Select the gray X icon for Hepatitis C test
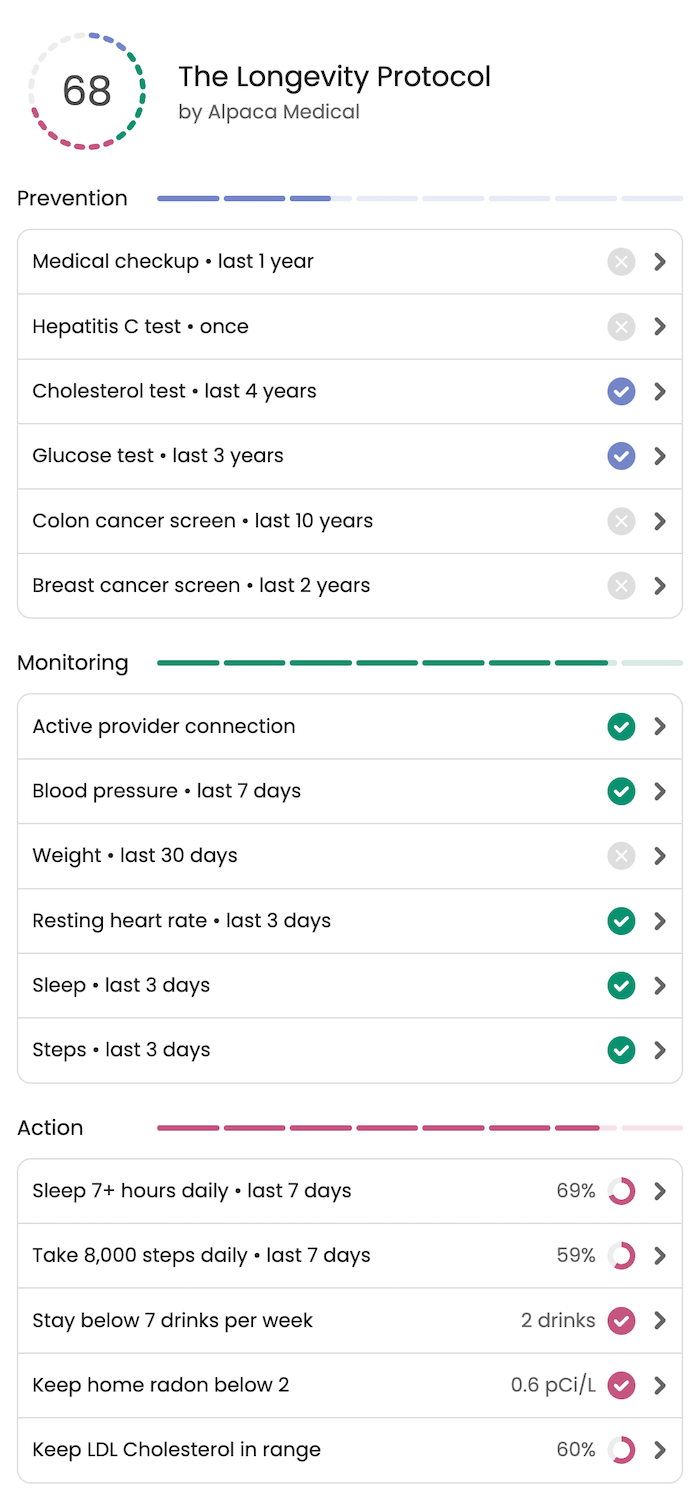700x1504 pixels. click(x=621, y=326)
